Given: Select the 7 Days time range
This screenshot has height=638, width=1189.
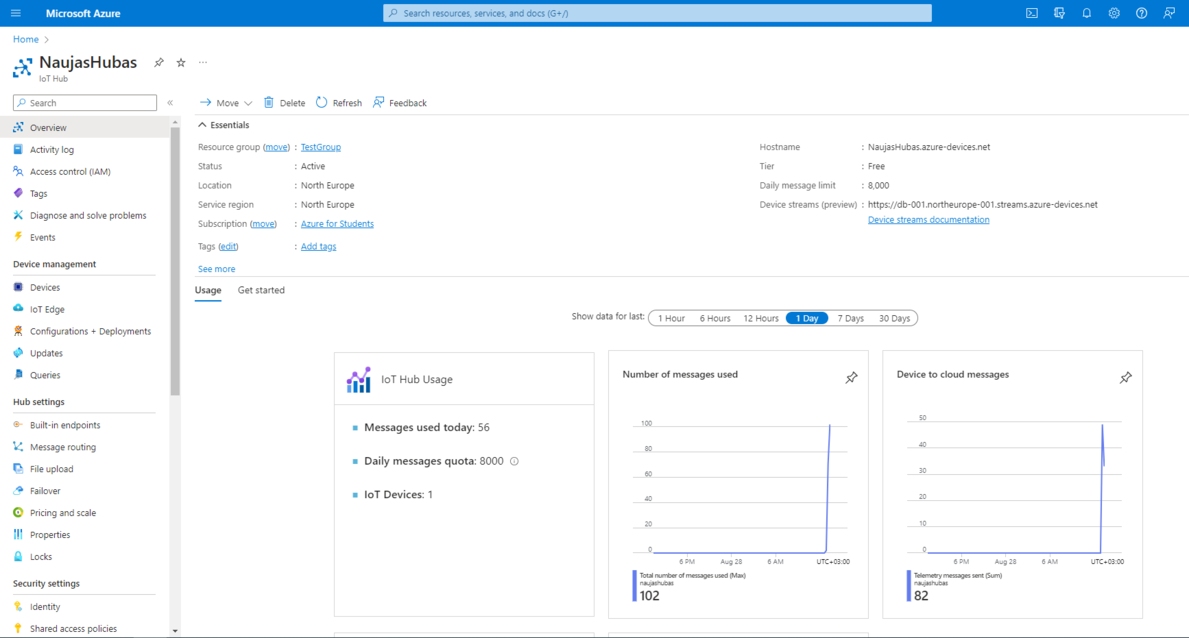Looking at the screenshot, I should [850, 318].
